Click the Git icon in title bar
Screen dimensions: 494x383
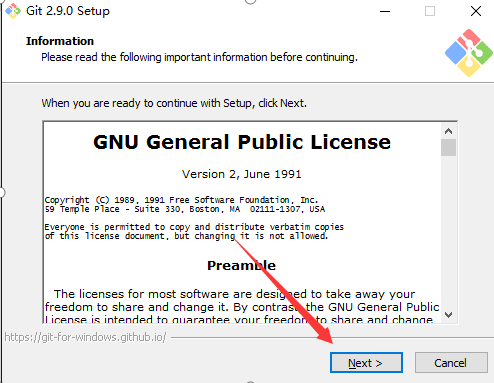pos(13,11)
